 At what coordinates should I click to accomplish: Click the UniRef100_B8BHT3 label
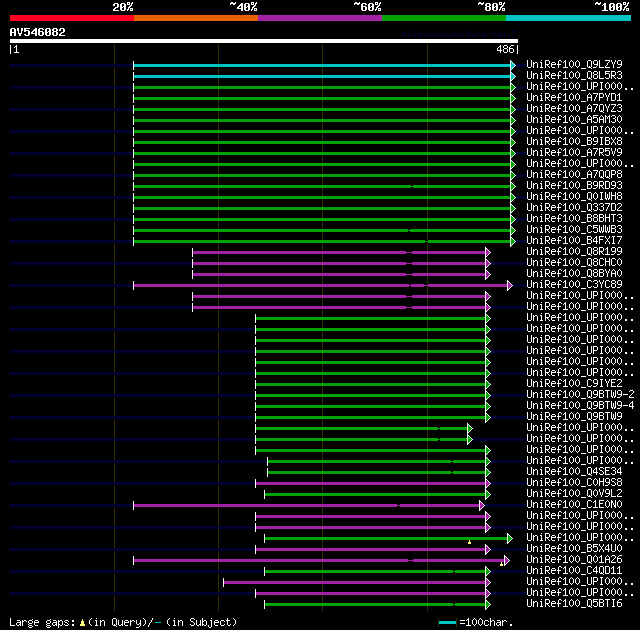[574, 219]
